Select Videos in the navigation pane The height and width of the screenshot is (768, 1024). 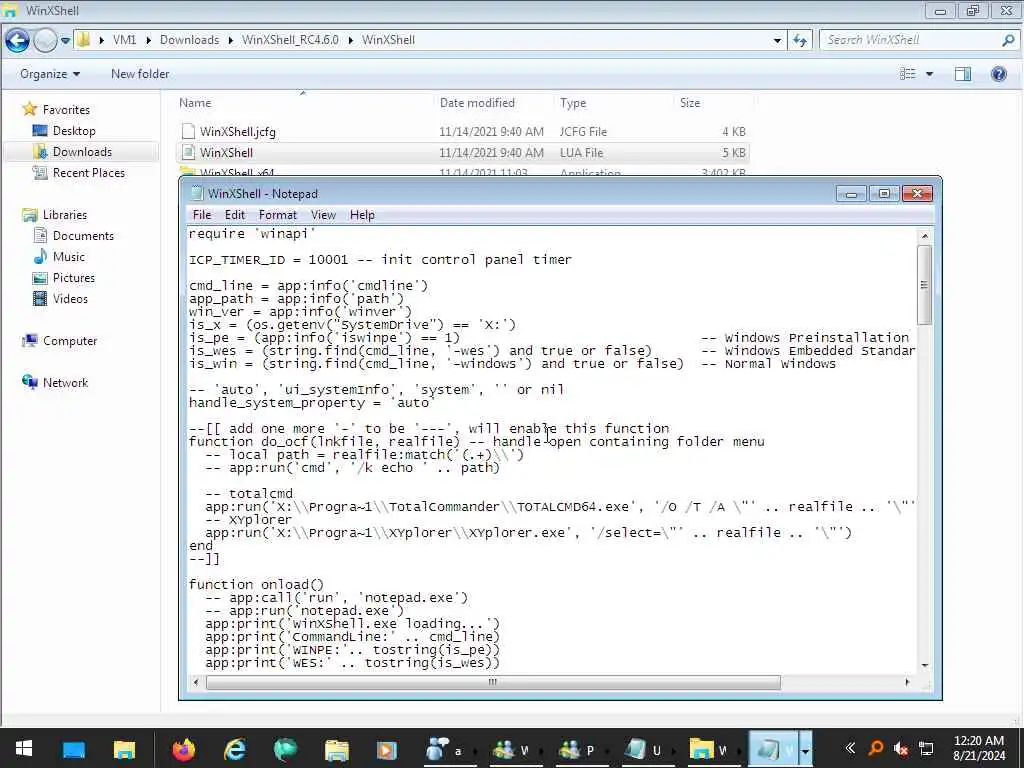coord(70,298)
